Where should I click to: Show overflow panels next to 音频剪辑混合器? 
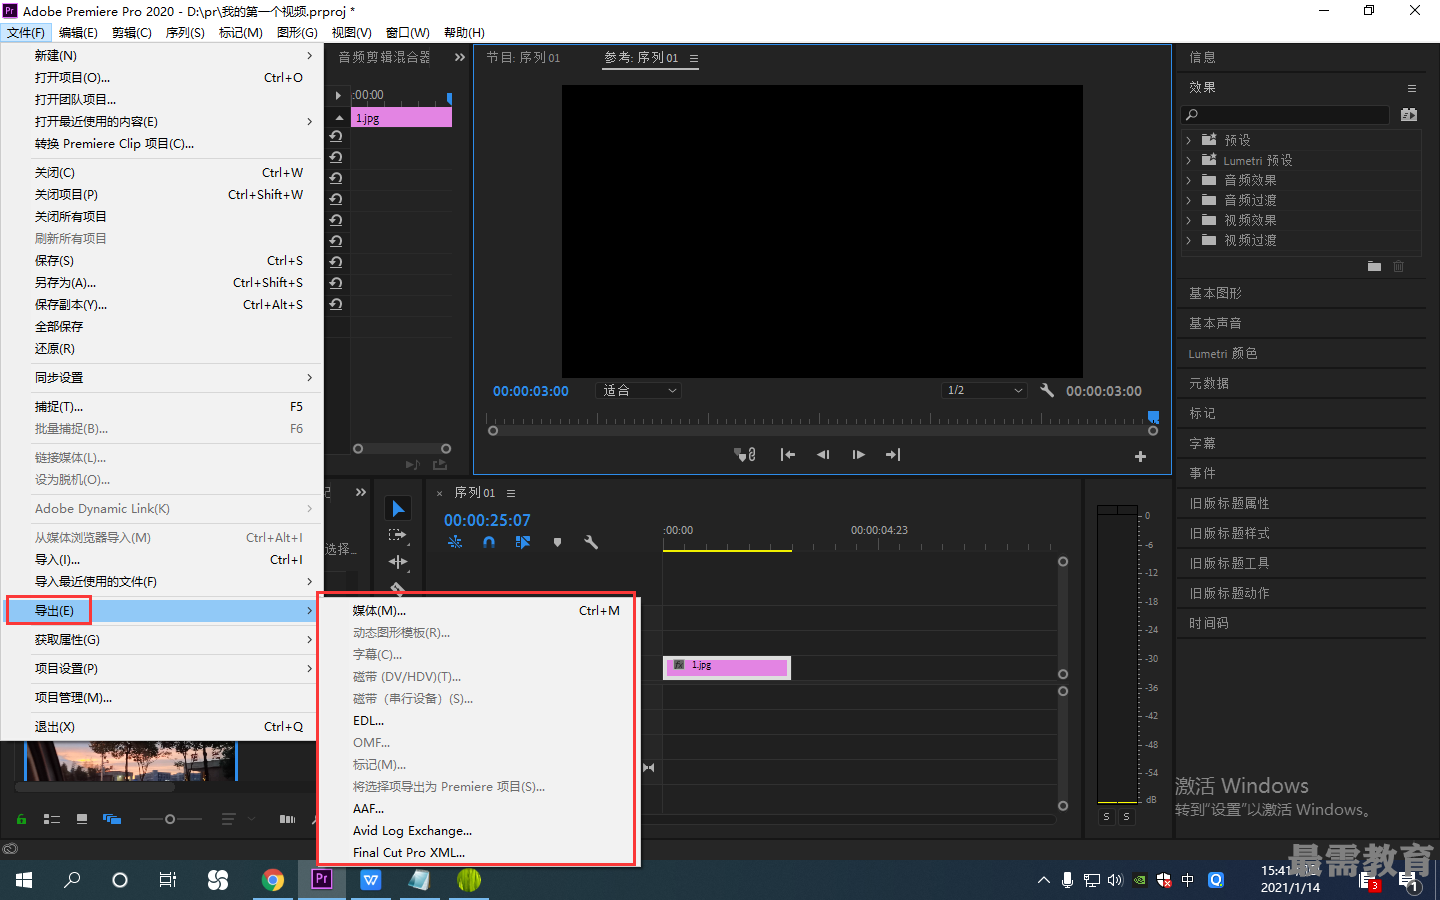[460, 57]
